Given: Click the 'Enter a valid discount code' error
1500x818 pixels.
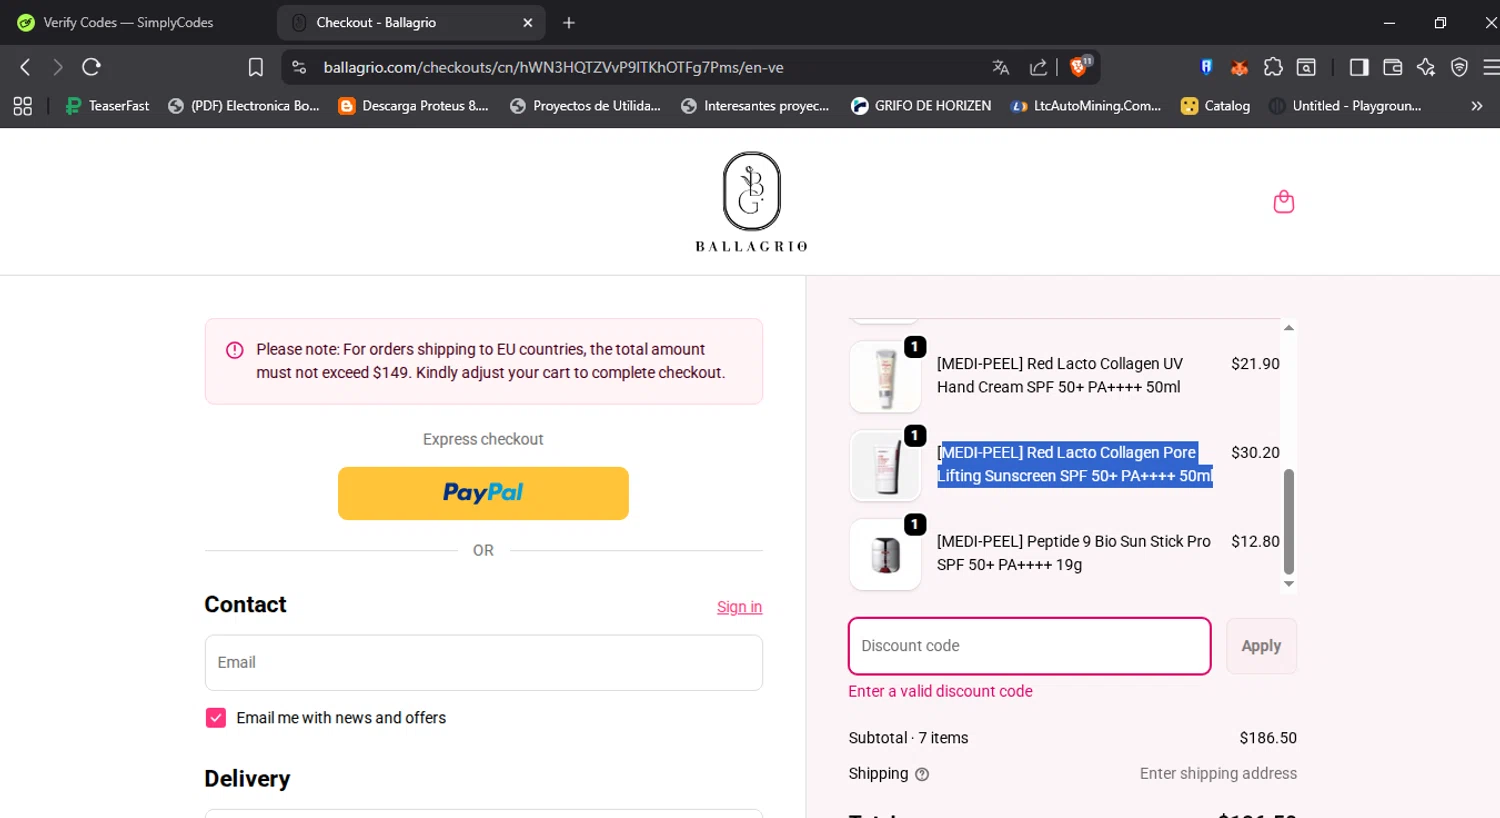Looking at the screenshot, I should tap(940, 691).
